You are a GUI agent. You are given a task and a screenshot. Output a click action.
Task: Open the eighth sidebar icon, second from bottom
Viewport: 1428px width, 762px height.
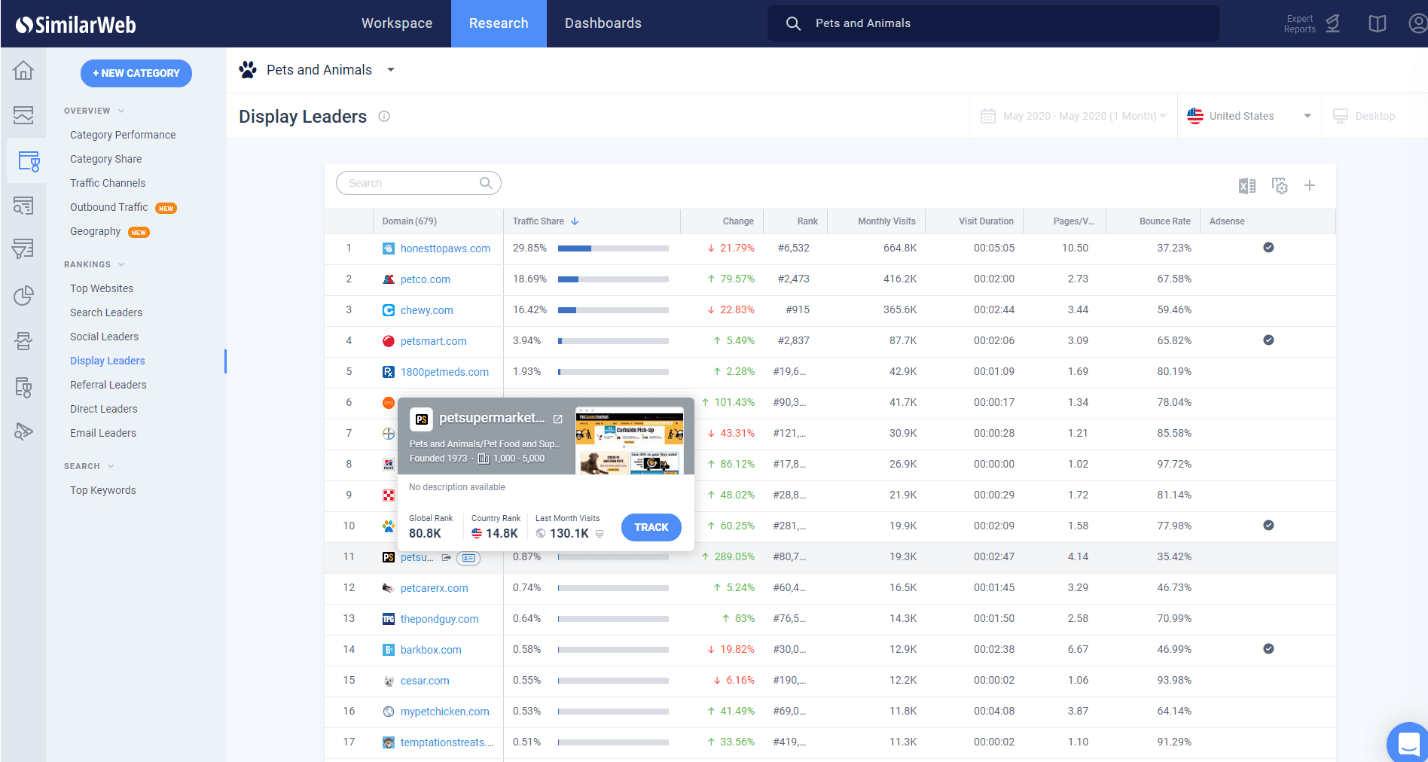pos(23,386)
